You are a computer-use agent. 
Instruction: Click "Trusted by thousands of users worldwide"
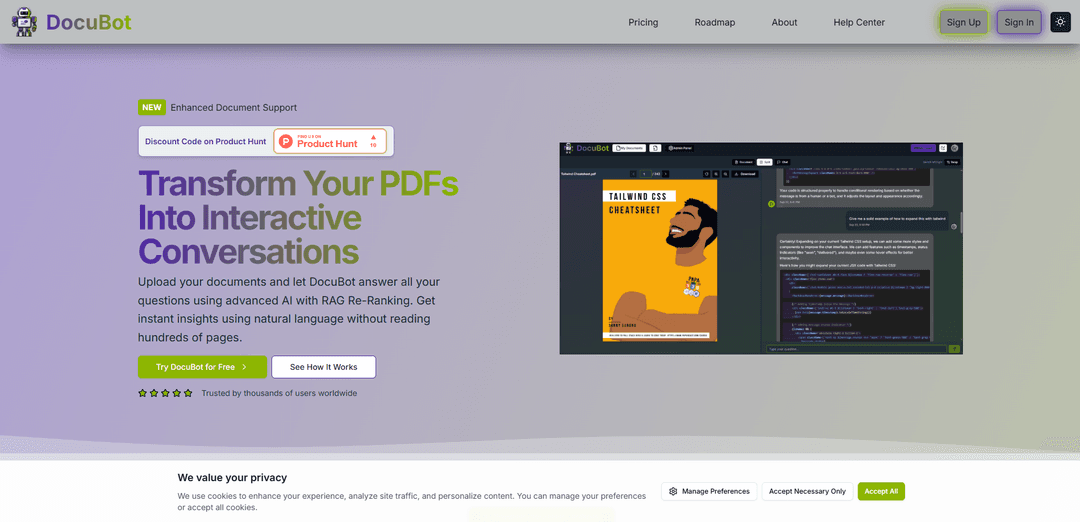279,393
